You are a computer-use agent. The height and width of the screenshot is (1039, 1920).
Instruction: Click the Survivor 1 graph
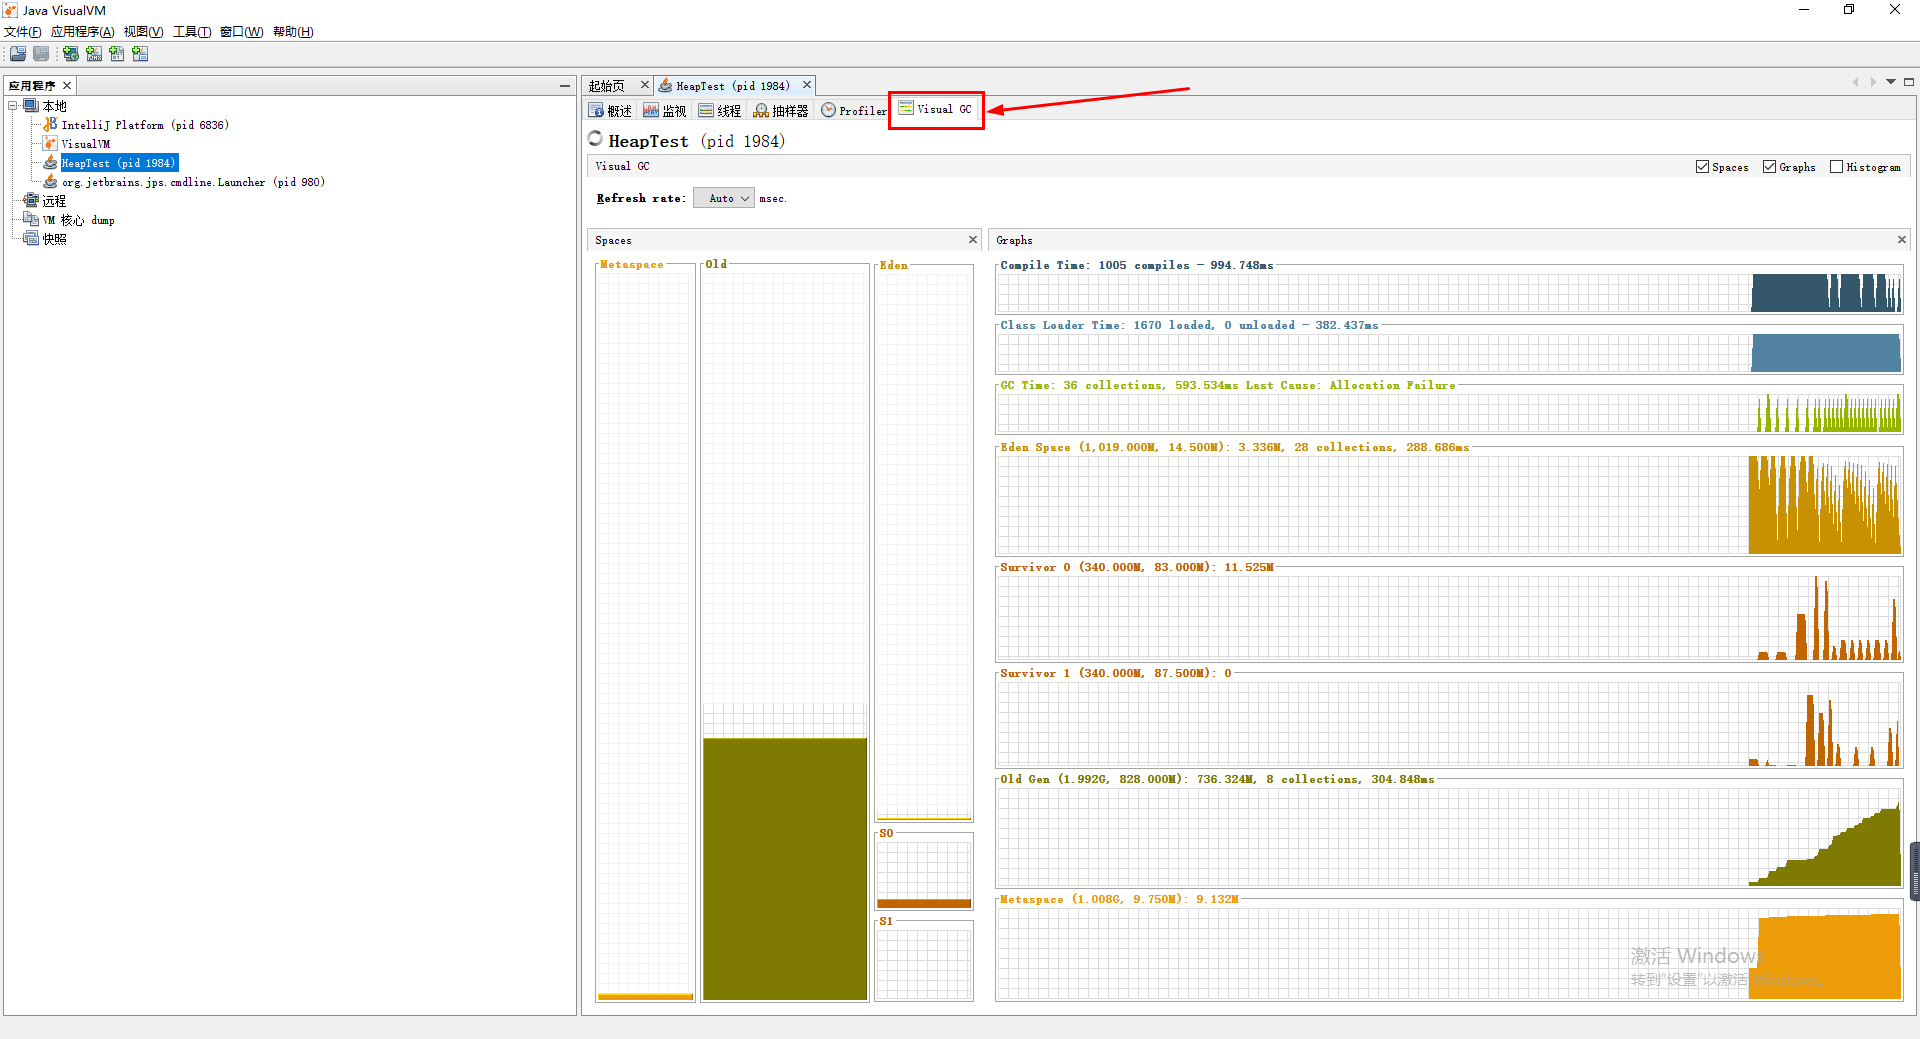tap(1449, 724)
